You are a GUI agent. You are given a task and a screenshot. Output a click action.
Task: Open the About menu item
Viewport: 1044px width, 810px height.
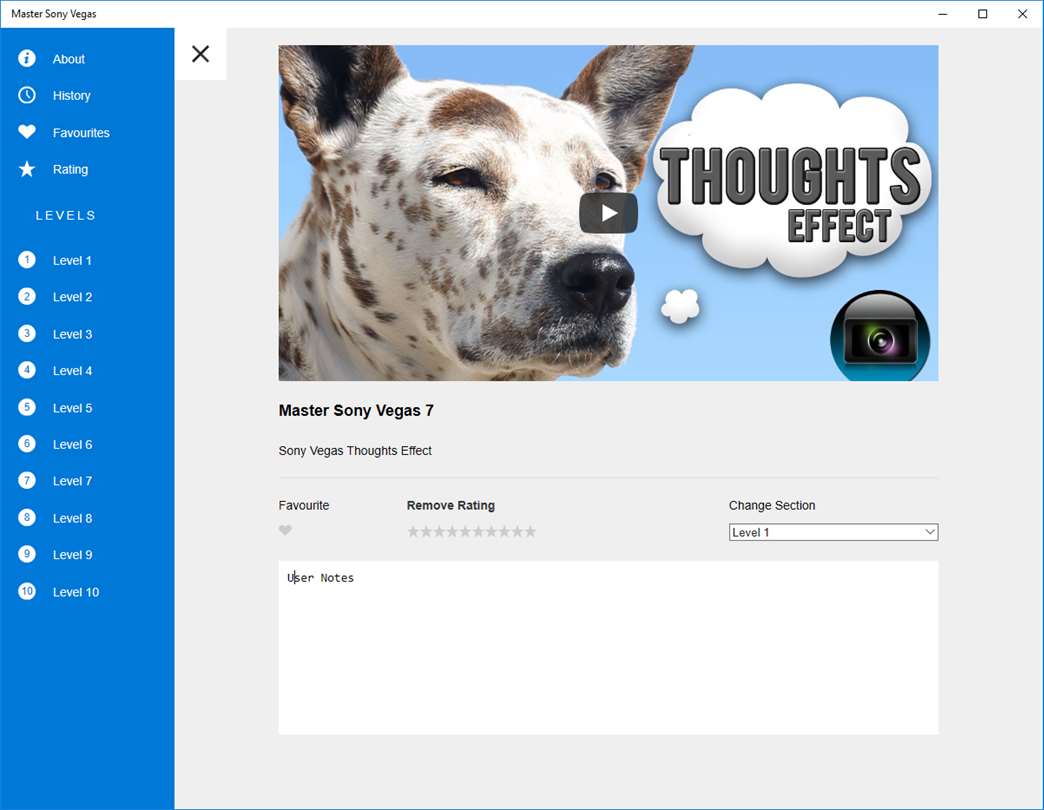[69, 59]
